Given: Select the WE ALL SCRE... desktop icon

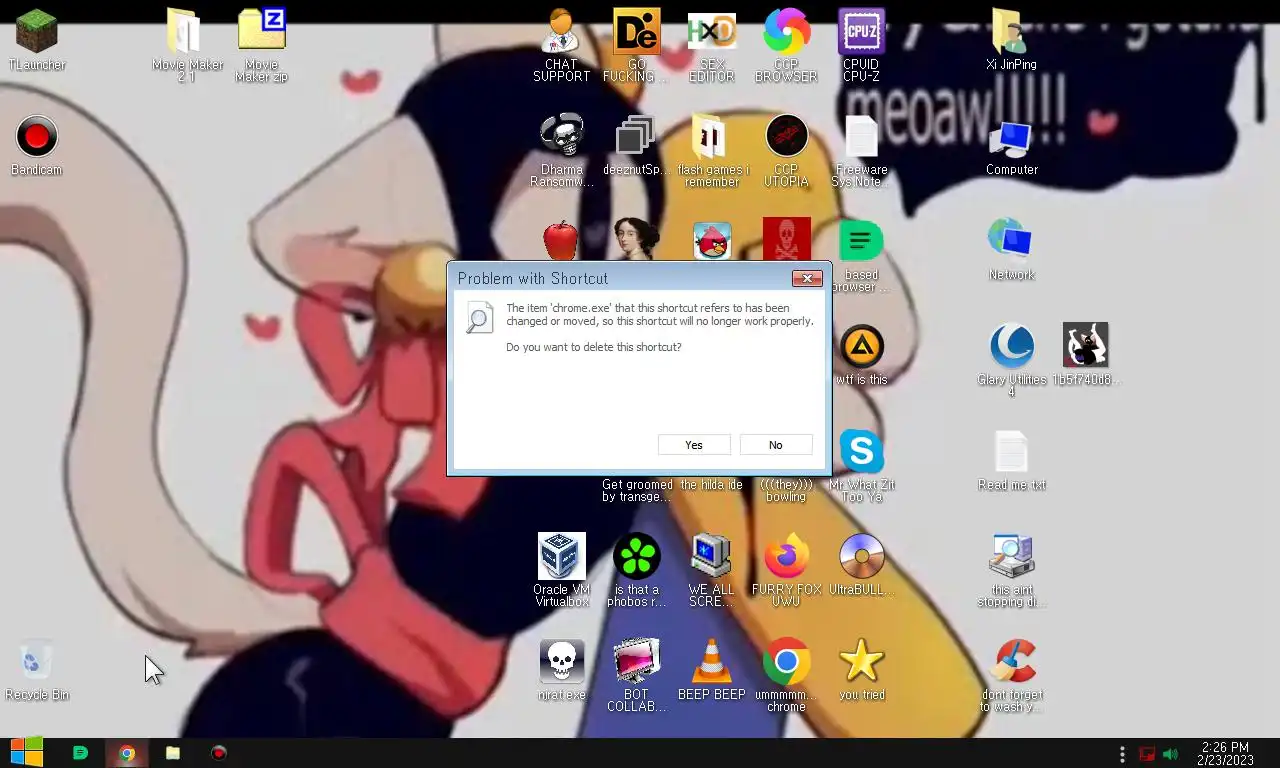Looking at the screenshot, I should pos(712,570).
